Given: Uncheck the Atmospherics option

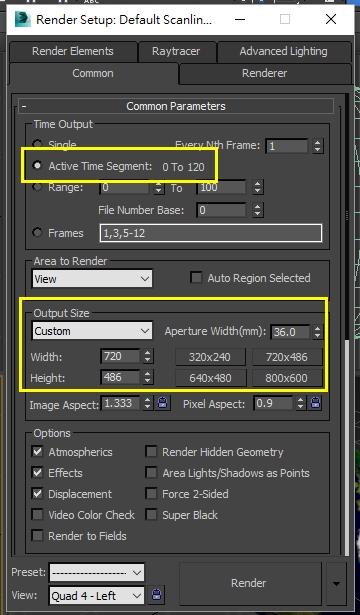Looking at the screenshot, I should 38,452.
